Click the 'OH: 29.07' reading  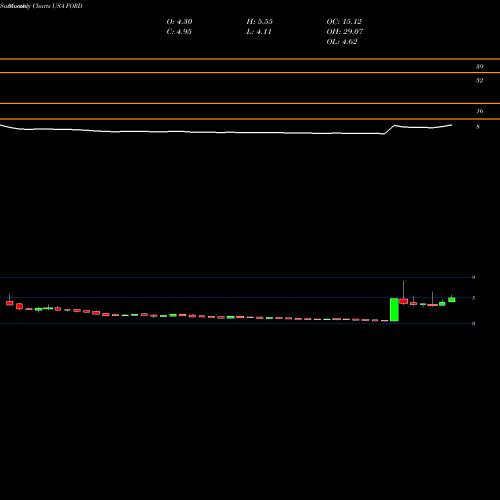(345, 32)
